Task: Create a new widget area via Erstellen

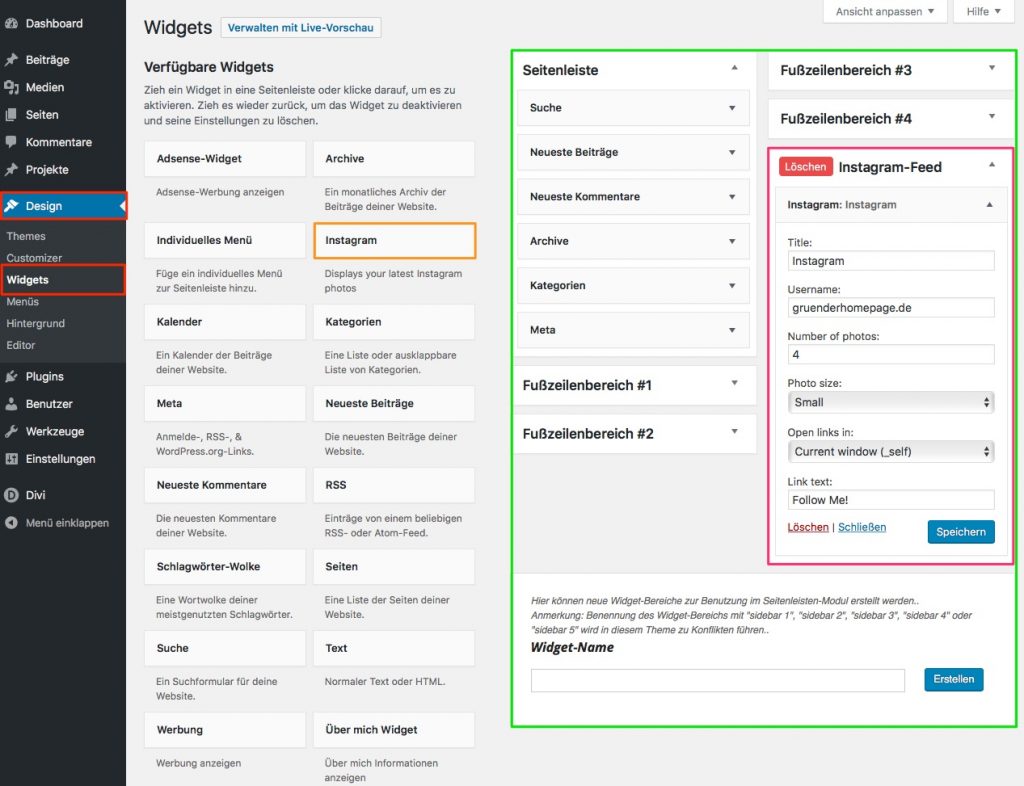Action: tap(953, 679)
